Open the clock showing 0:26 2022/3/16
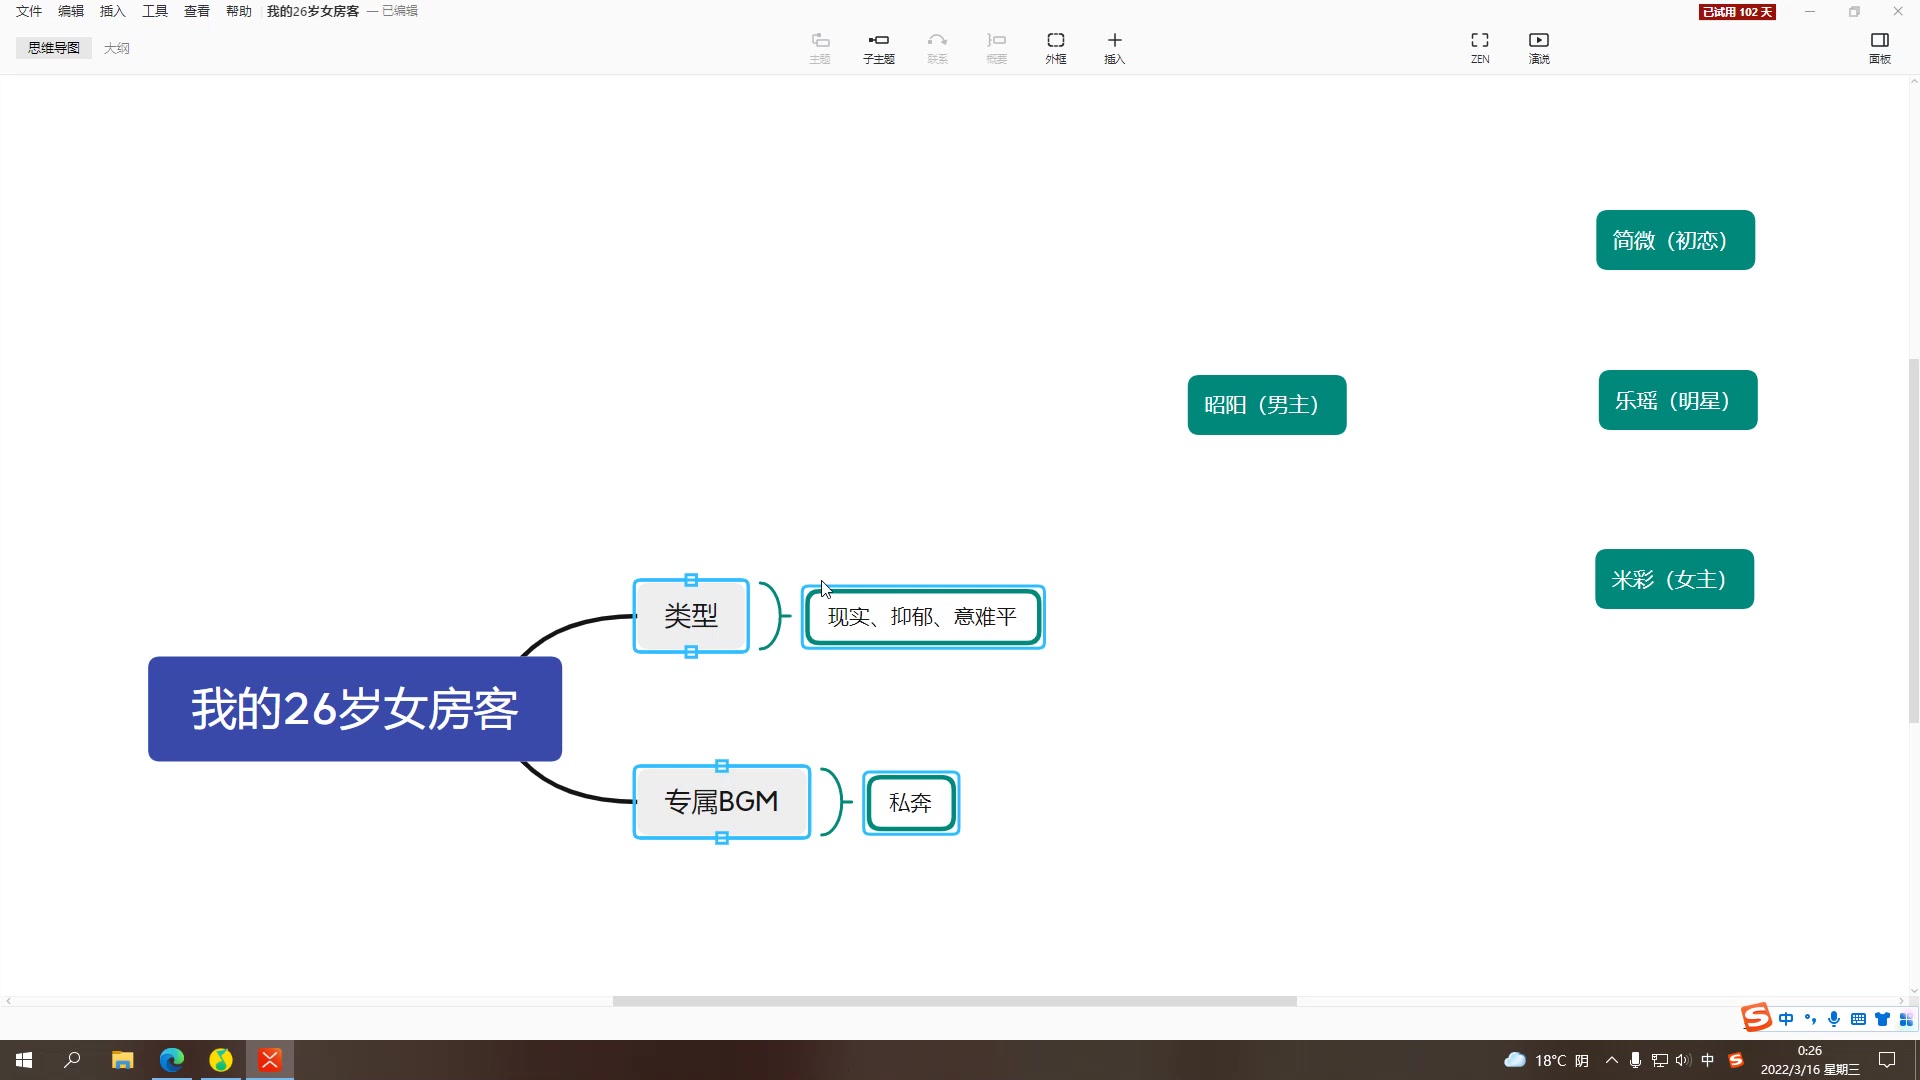This screenshot has height=1080, width=1920. 1809,1060
